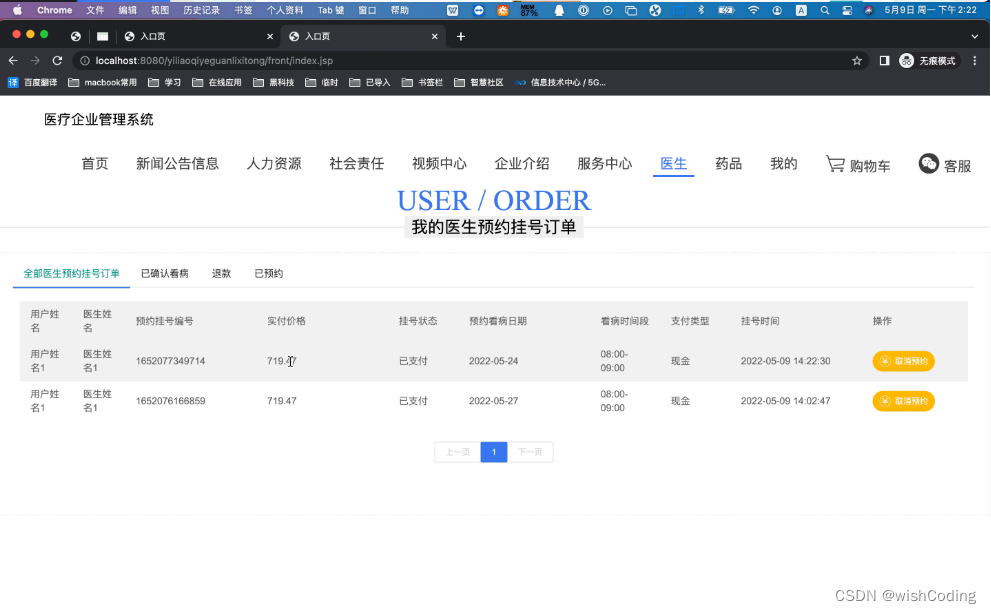
Task: Open Chrome's three-dot settings menu
Action: [975, 60]
